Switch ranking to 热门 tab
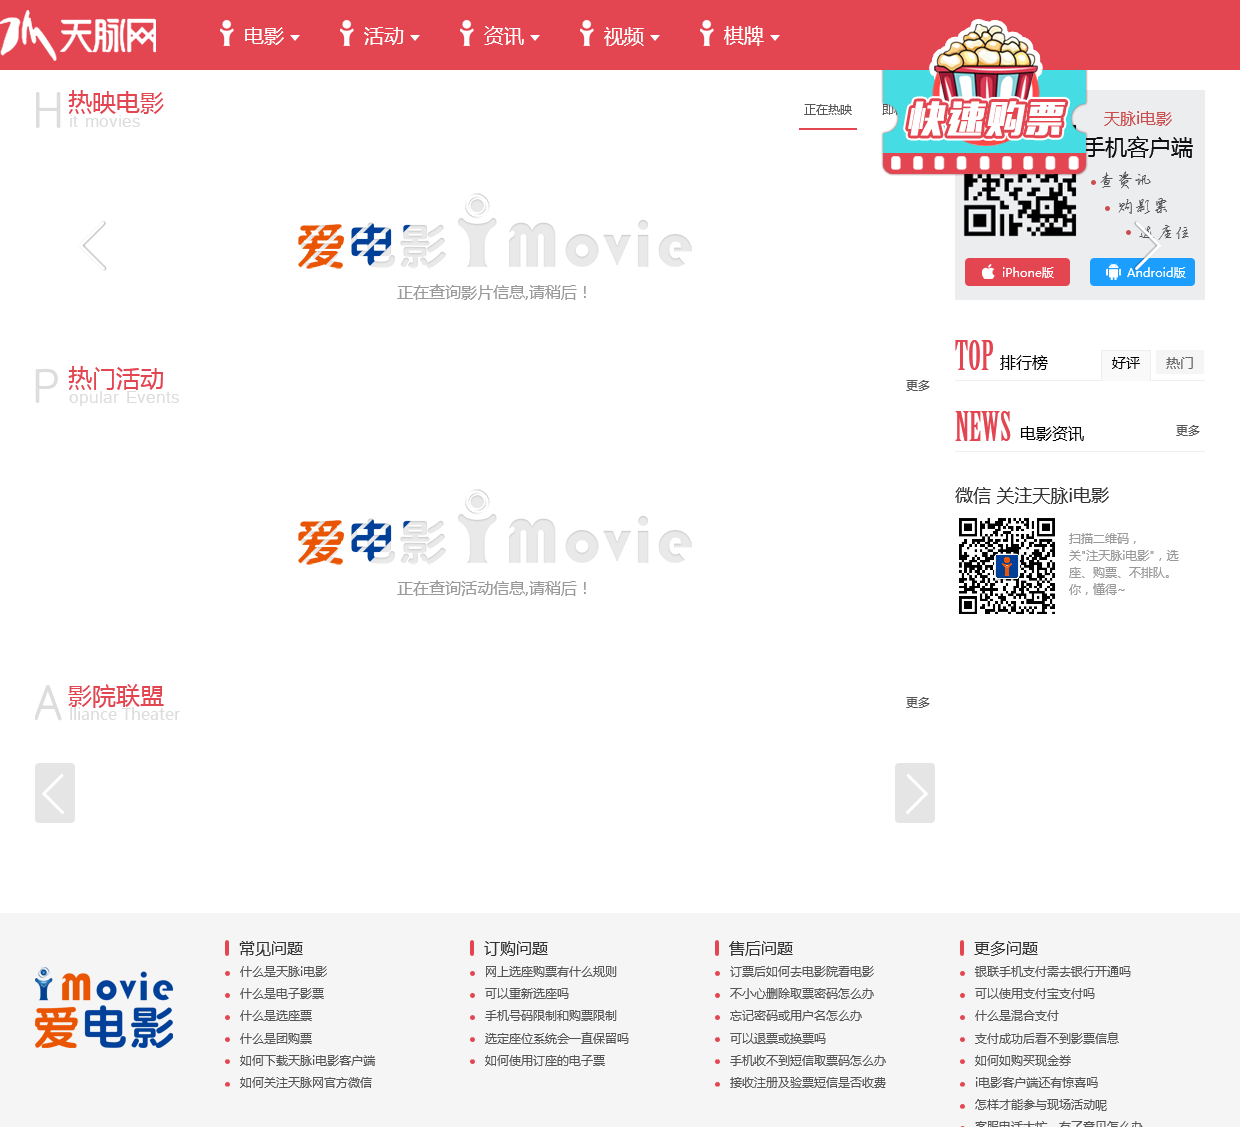The width and height of the screenshot is (1240, 1127). click(1180, 363)
